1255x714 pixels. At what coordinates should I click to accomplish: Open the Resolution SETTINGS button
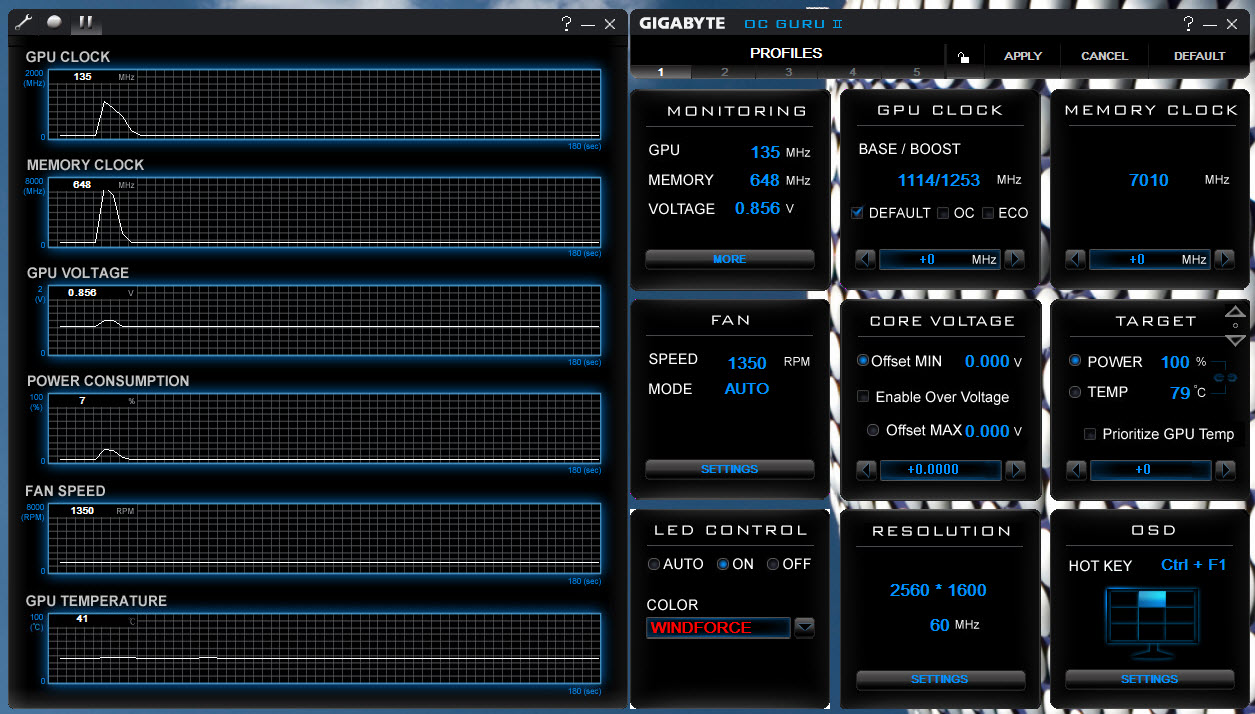point(940,680)
